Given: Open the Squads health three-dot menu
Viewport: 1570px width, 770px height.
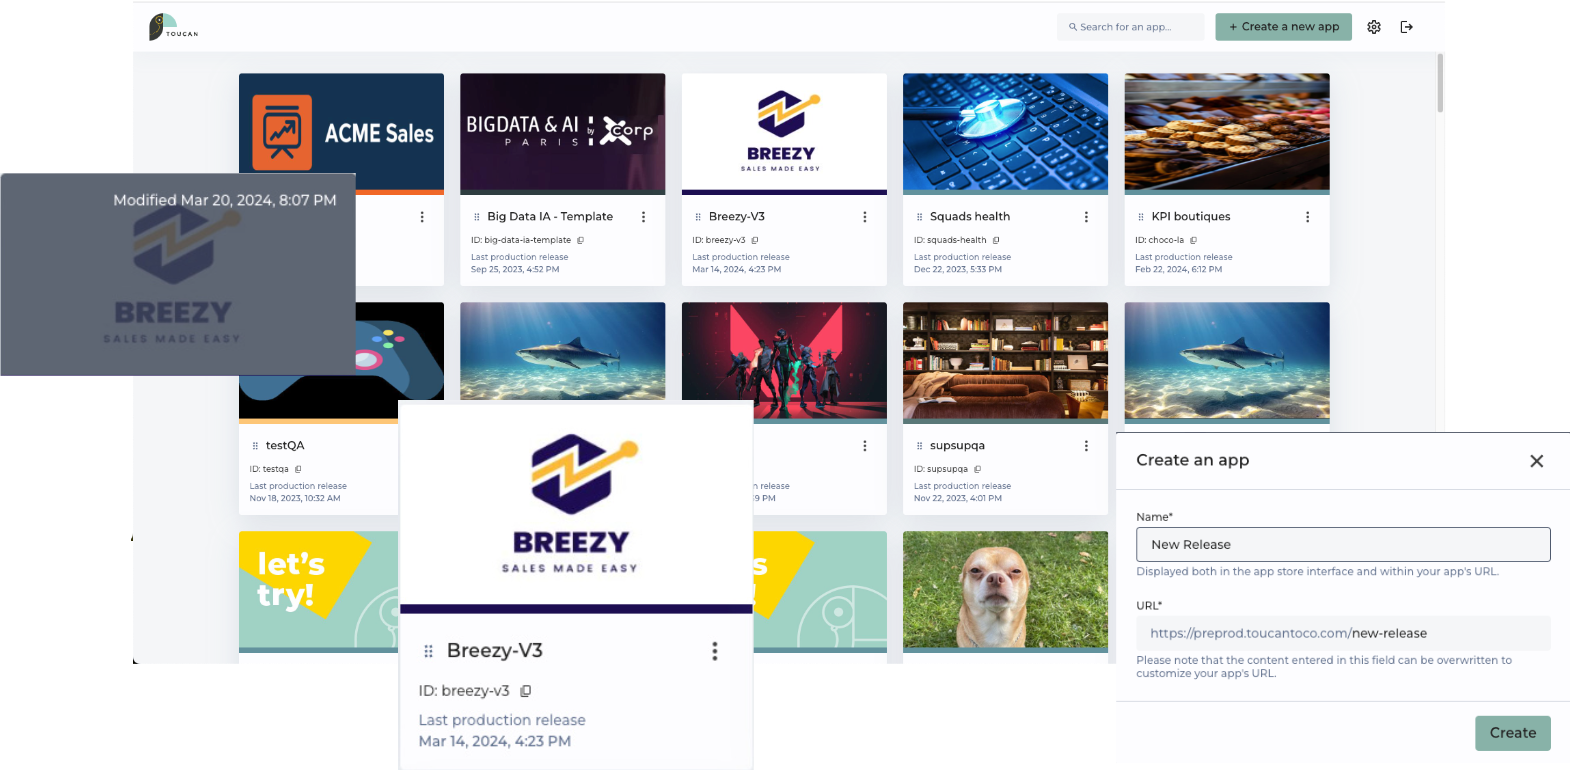Looking at the screenshot, I should (1086, 217).
